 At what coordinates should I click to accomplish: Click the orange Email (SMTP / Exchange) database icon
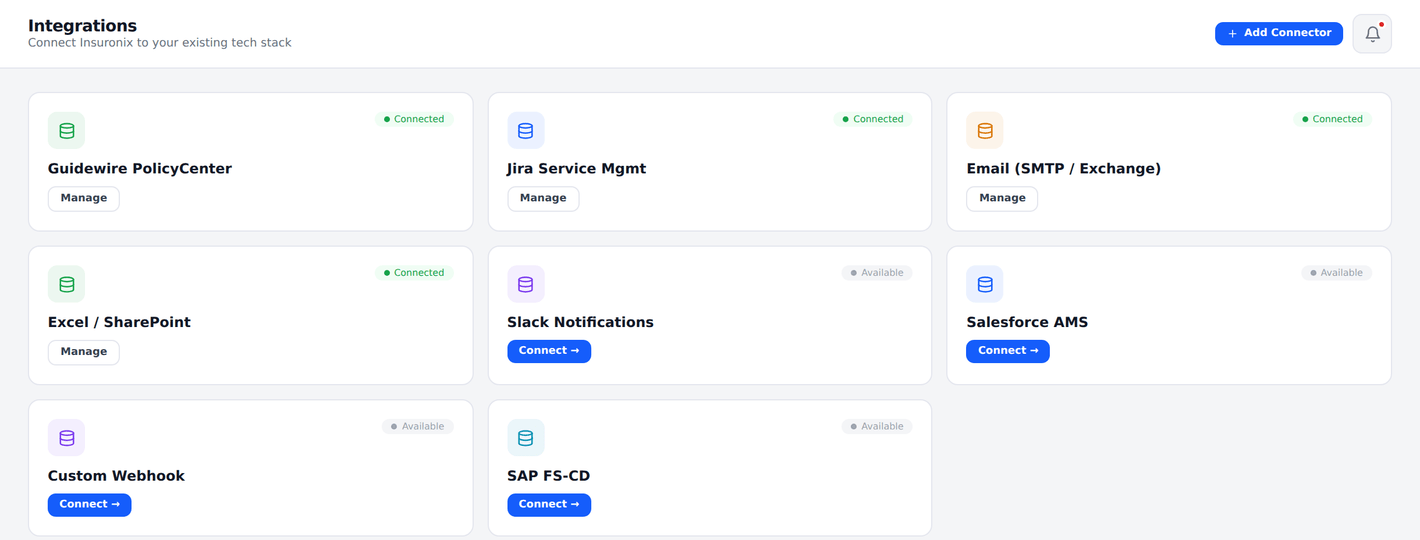point(984,131)
